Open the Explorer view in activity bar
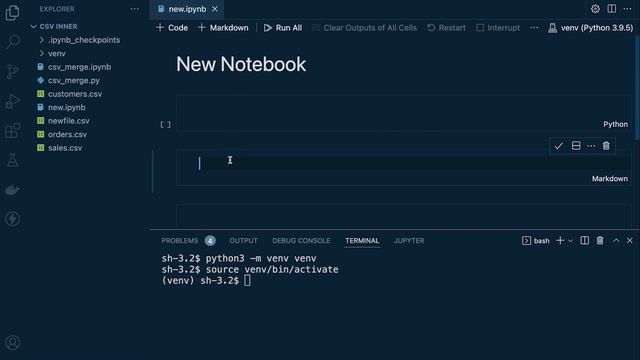The width and height of the screenshot is (640, 360). (12, 13)
